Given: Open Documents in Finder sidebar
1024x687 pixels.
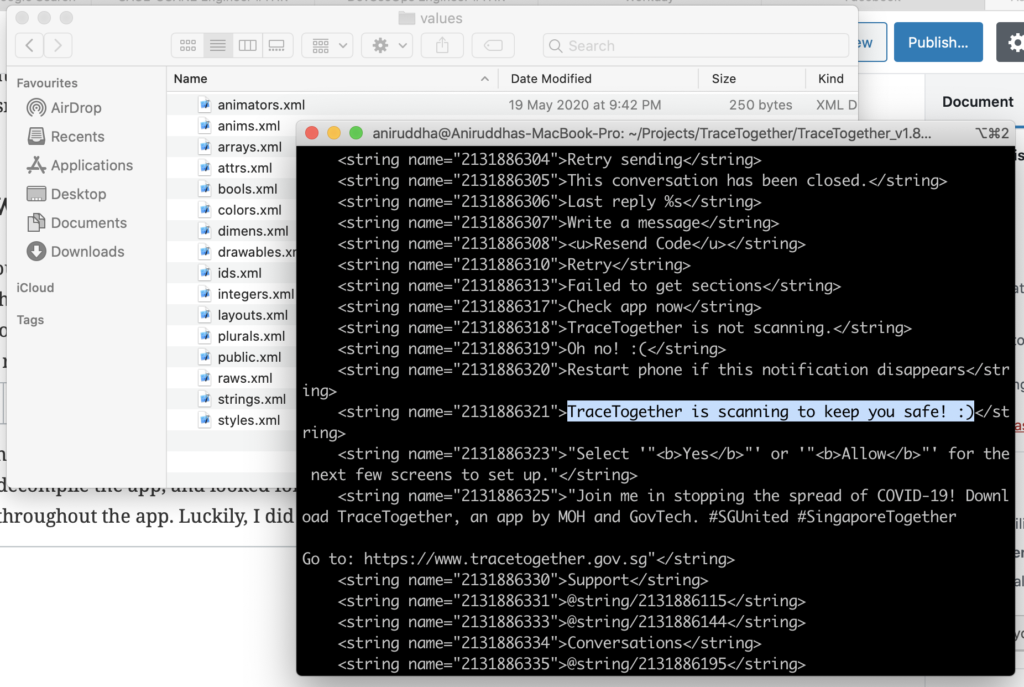Looking at the screenshot, I should tap(76, 223).
